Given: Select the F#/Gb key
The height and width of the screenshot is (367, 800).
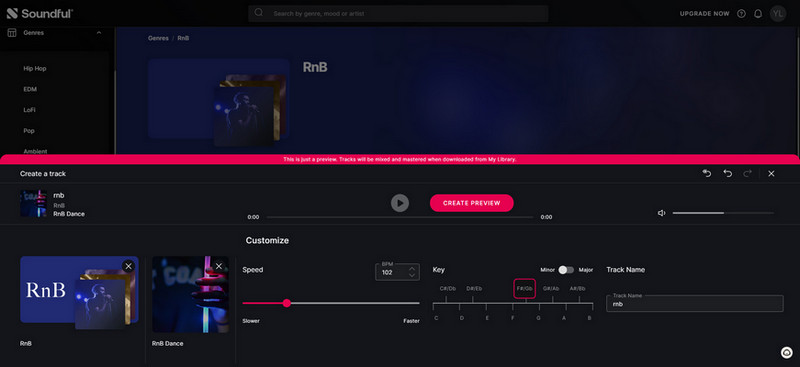Looking at the screenshot, I should 524,288.
